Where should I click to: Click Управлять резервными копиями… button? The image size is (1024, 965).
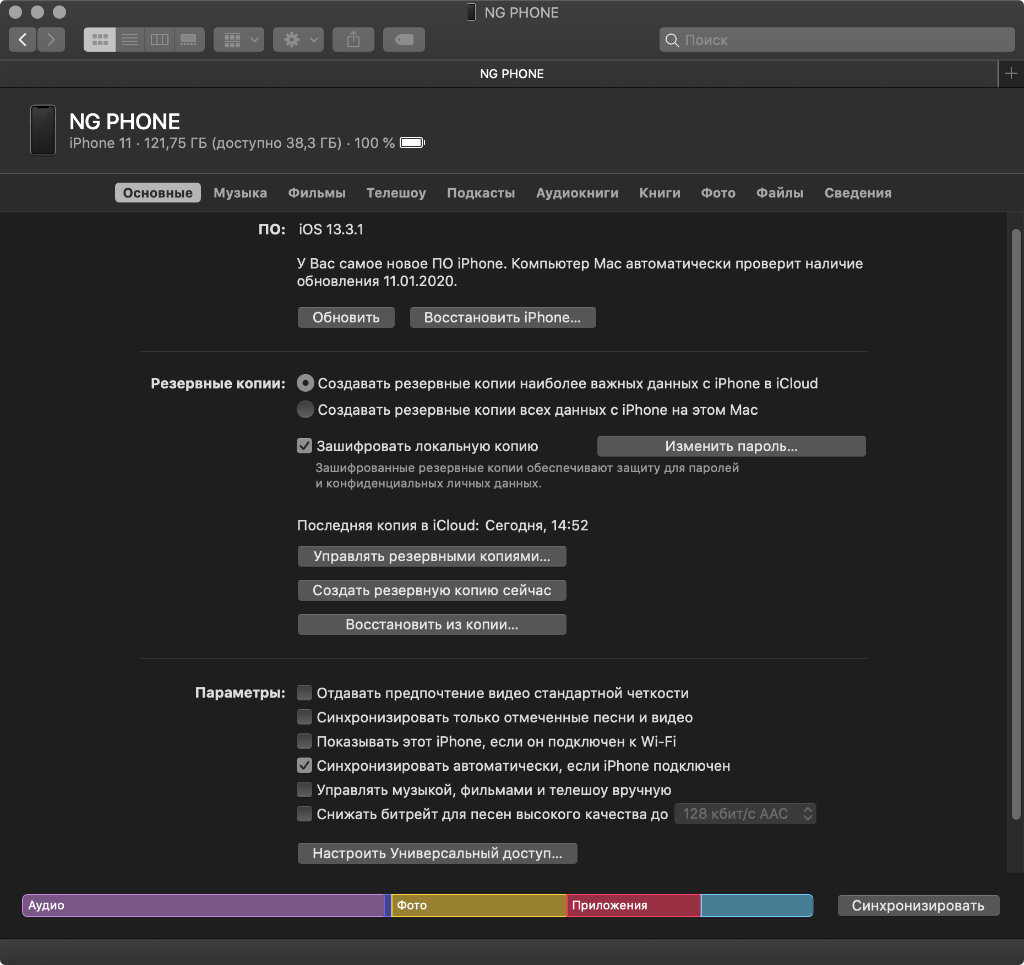point(432,556)
